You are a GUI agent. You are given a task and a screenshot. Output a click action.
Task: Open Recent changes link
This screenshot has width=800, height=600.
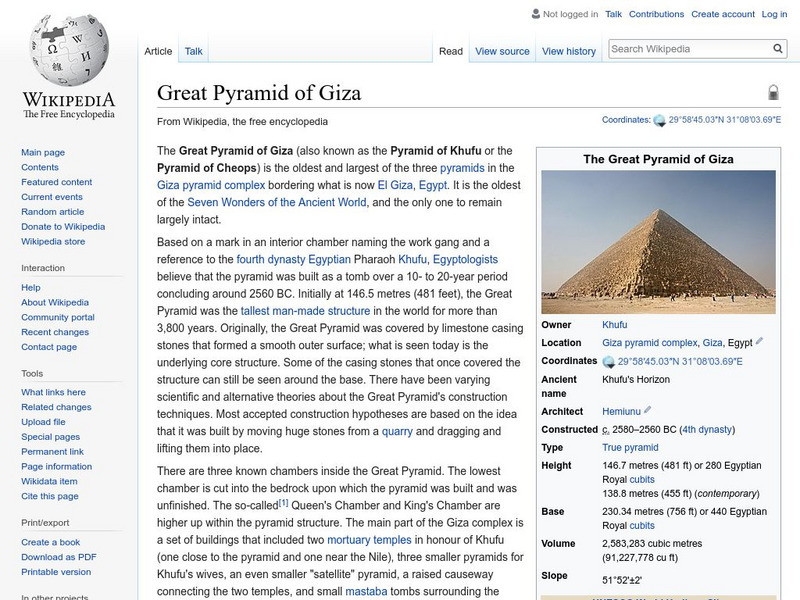[x=55, y=332]
